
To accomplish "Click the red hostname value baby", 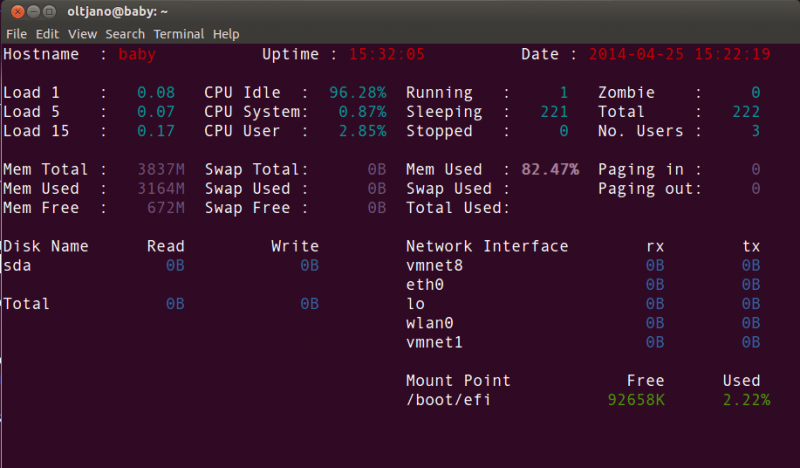I will tap(137, 54).
